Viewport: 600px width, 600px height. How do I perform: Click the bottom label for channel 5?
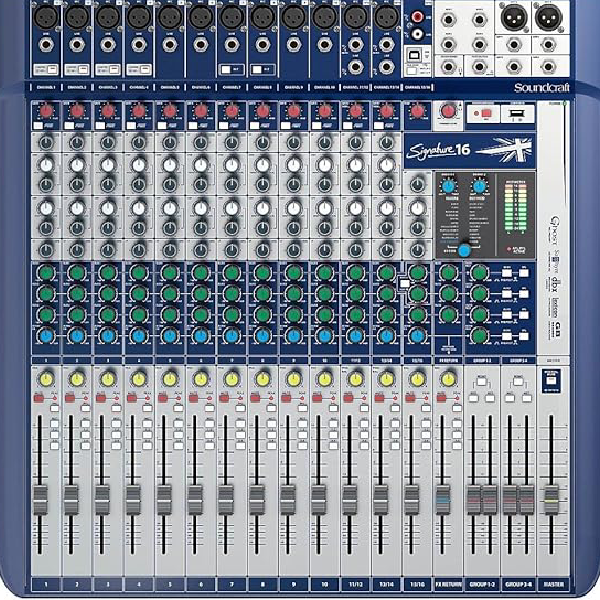point(170,584)
